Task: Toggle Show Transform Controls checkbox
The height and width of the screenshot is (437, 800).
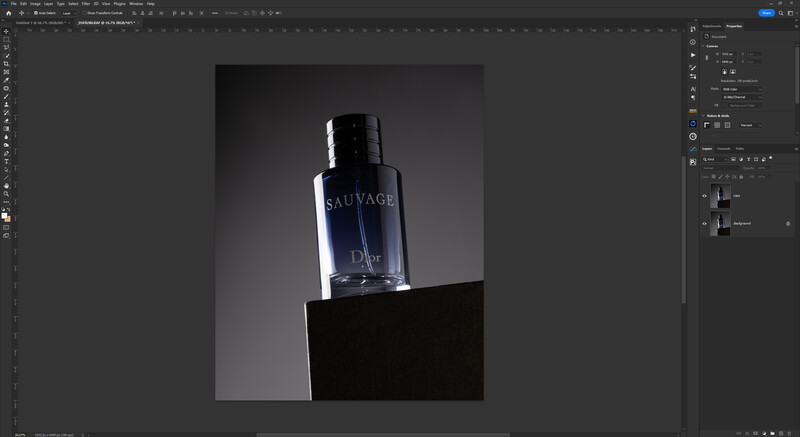Action: 84,13
